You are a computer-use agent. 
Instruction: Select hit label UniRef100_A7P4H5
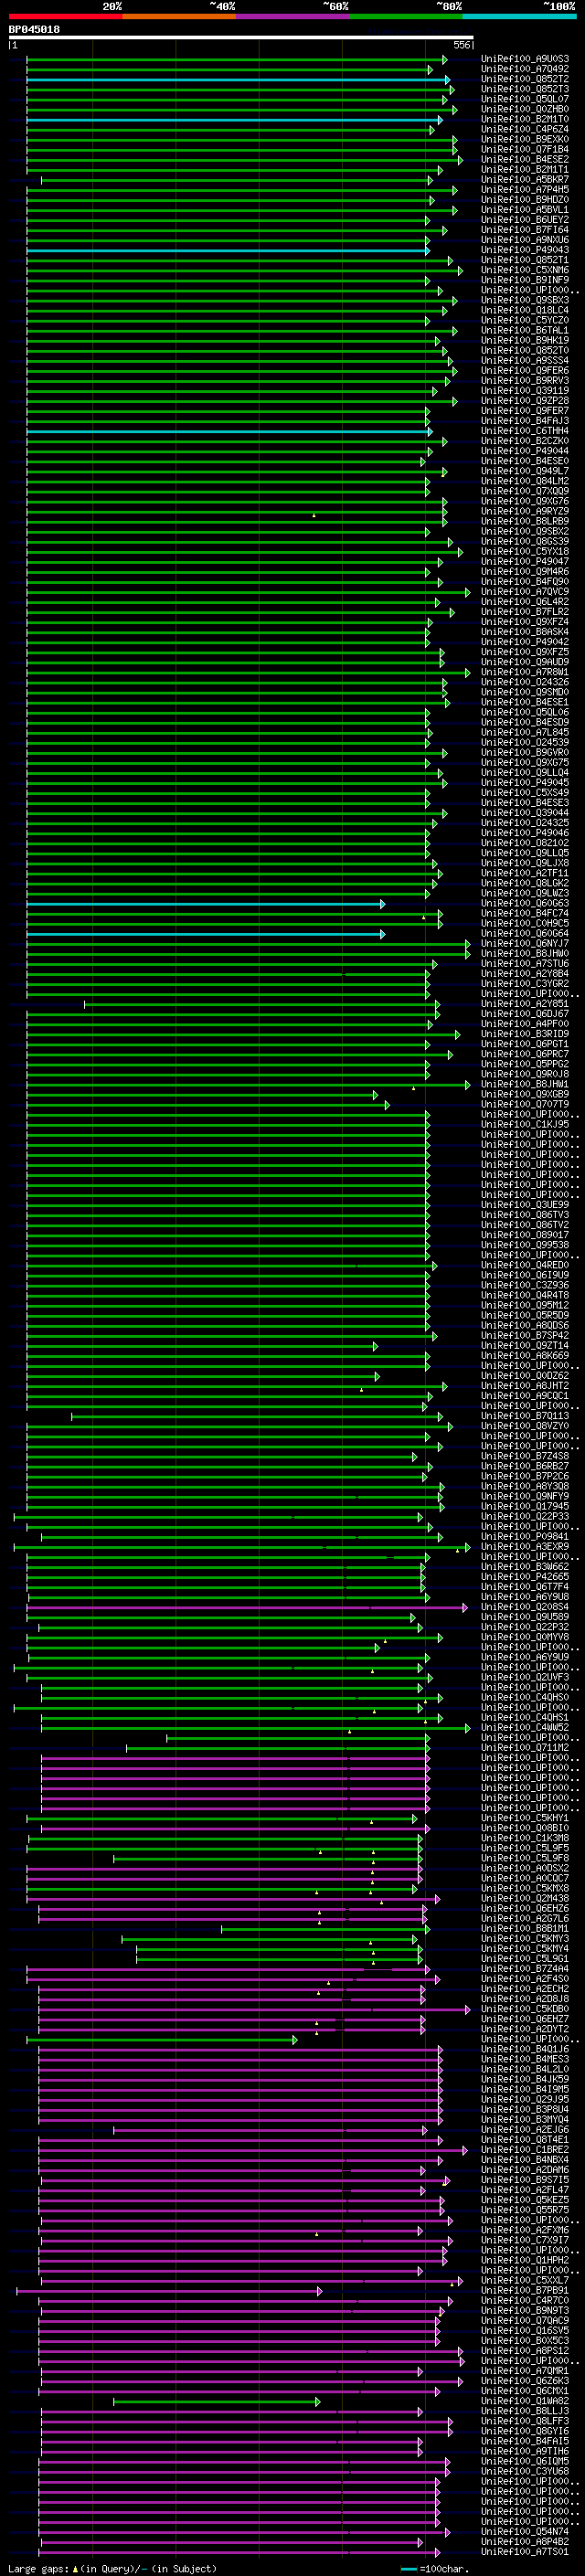525,190
